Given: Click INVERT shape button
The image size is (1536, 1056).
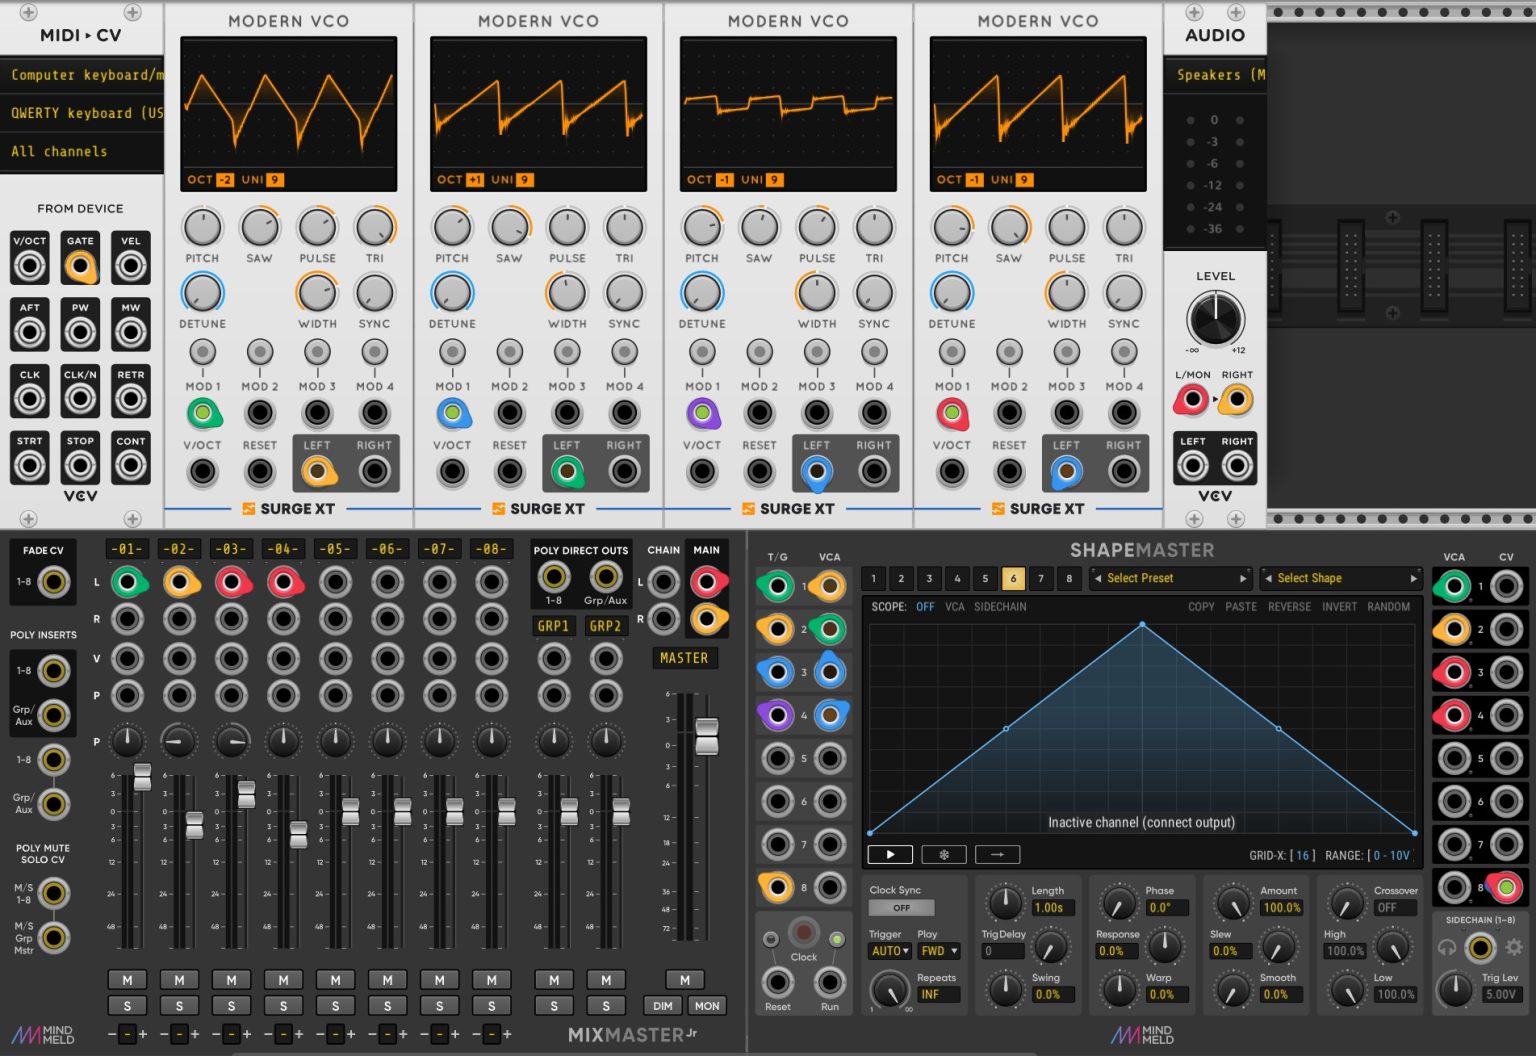Looking at the screenshot, I should [x=1339, y=607].
